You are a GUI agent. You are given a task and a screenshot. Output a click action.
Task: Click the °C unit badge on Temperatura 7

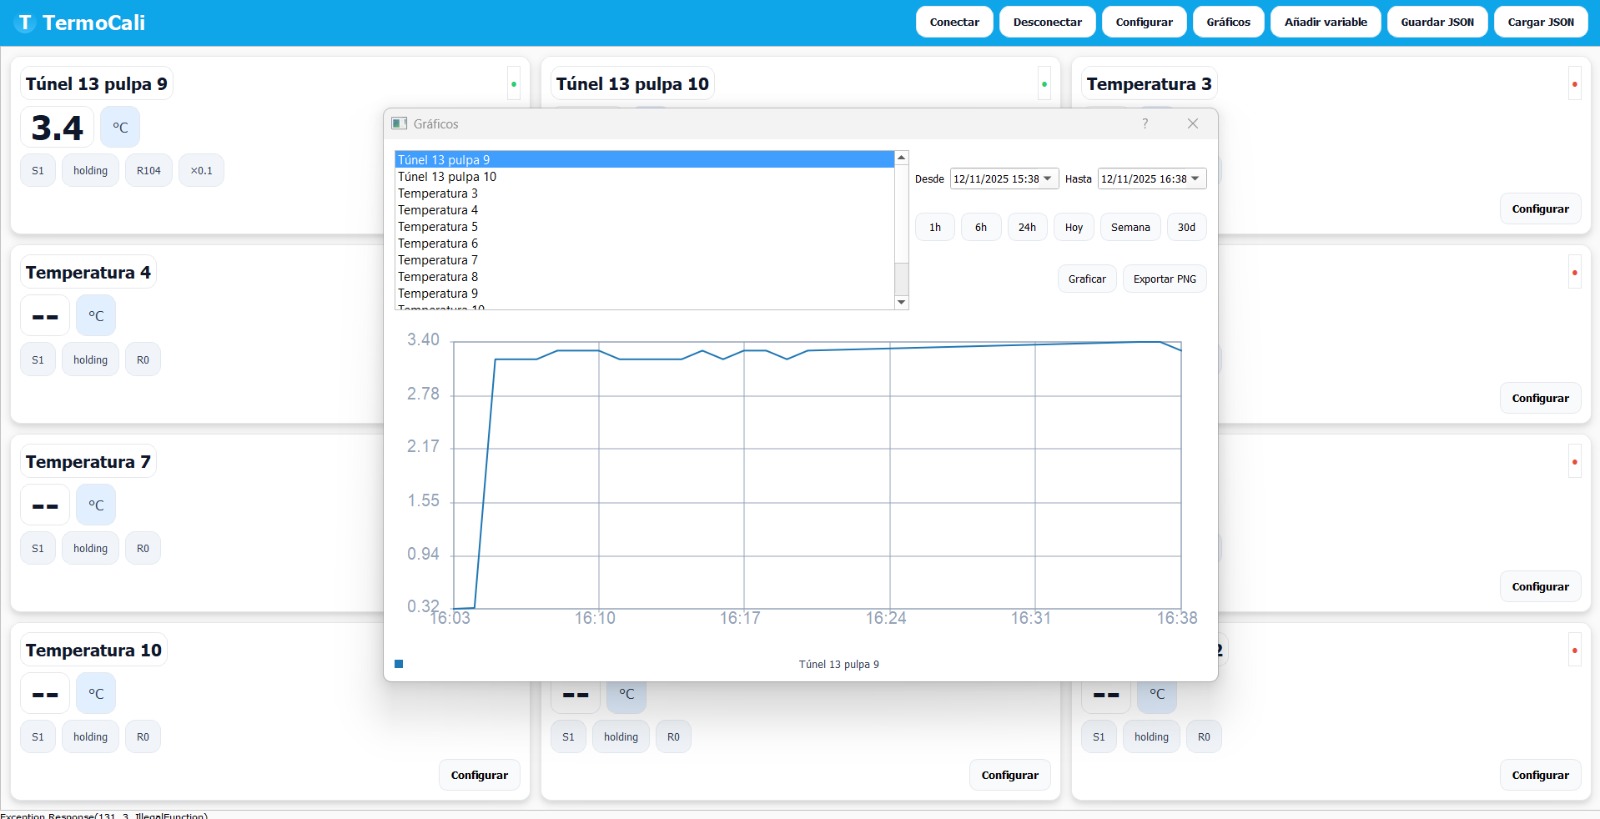(x=96, y=505)
